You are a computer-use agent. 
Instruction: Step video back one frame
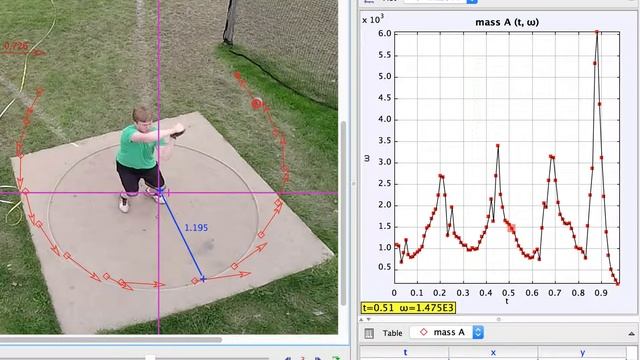(288, 358)
